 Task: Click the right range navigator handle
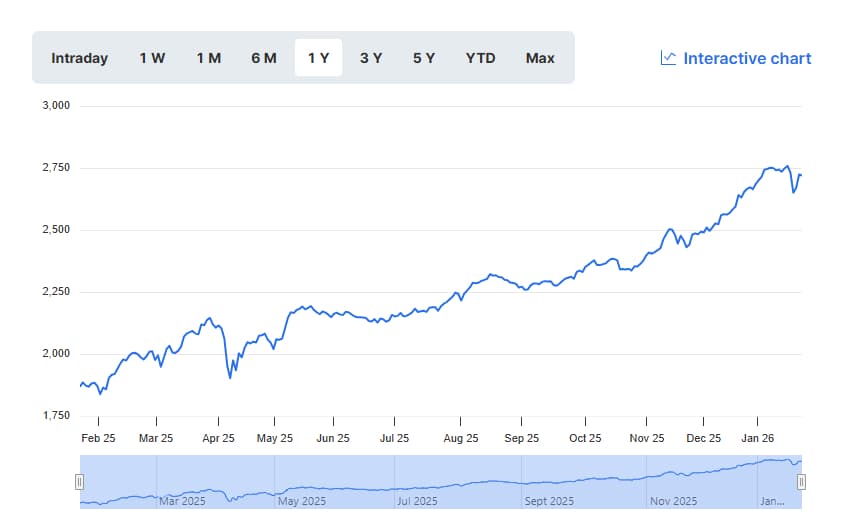(x=801, y=482)
